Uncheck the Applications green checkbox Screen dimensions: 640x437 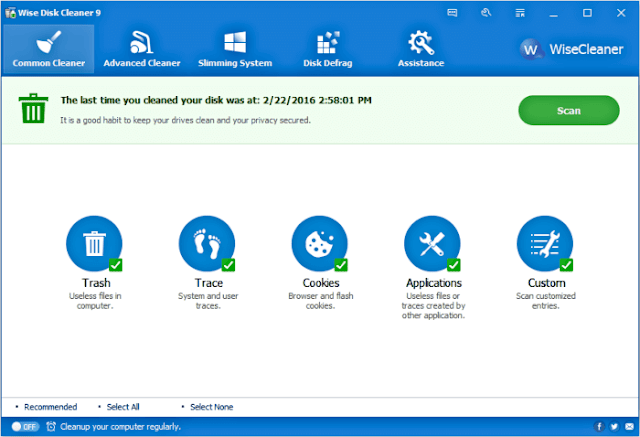tap(453, 265)
